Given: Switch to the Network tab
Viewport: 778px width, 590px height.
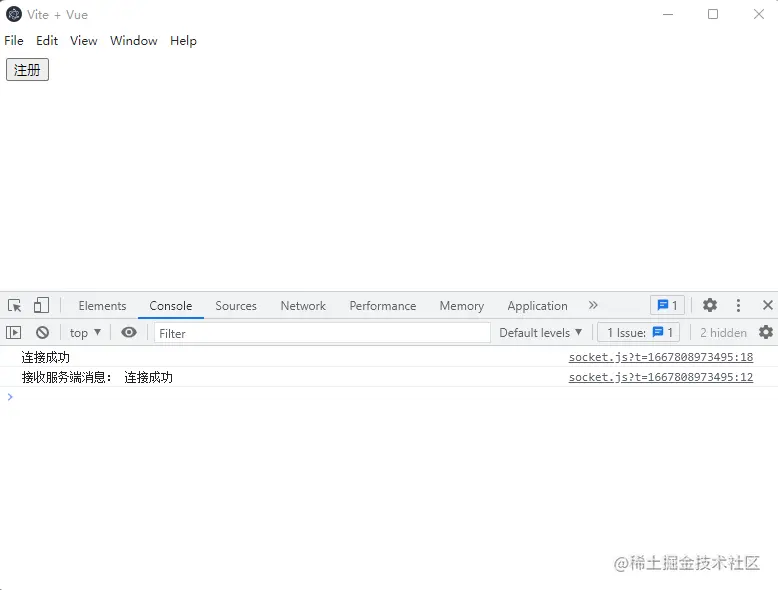Looking at the screenshot, I should tap(303, 306).
